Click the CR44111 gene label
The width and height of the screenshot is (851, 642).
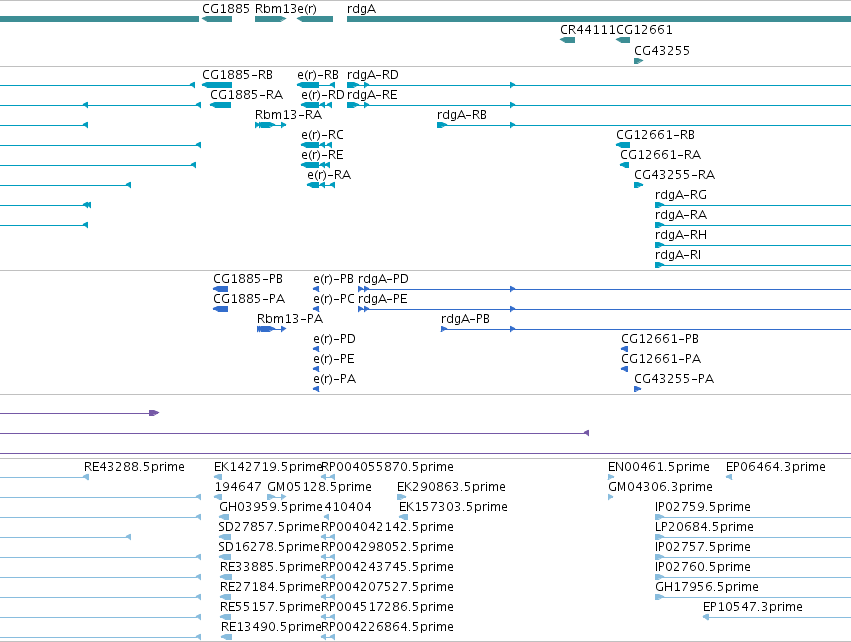[588, 30]
